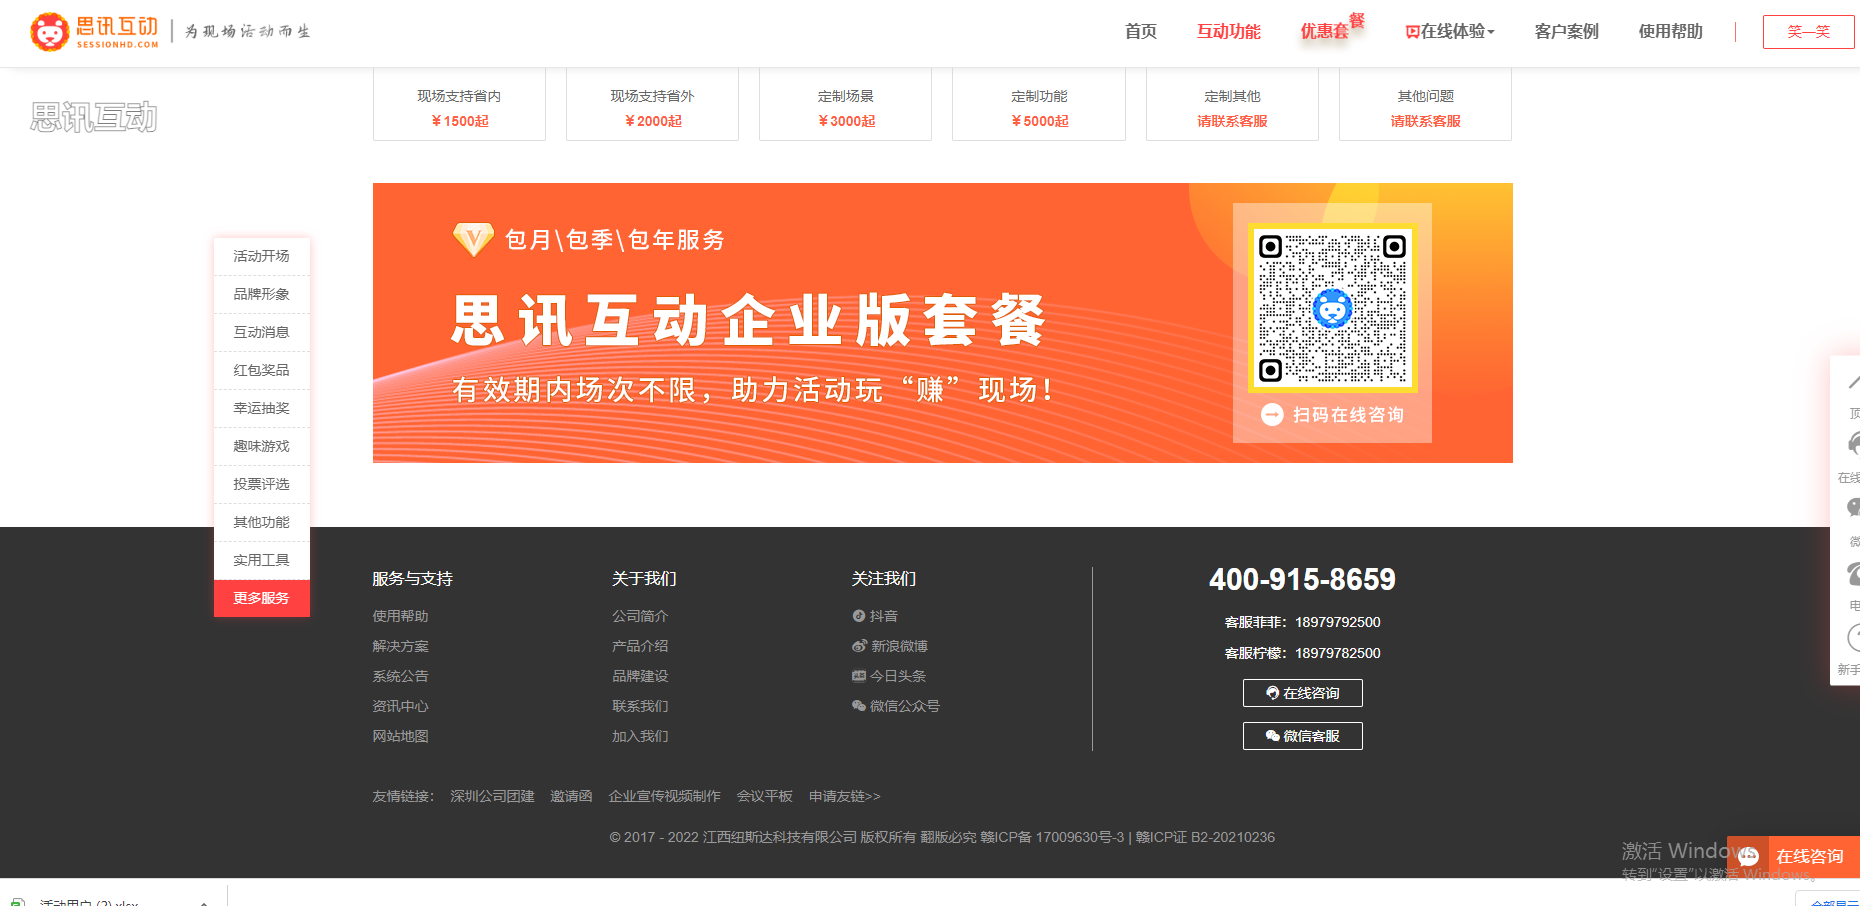This screenshot has height=906, width=1860.
Task: Click the newbie-guide icon on right sidebar
Action: [x=1853, y=637]
